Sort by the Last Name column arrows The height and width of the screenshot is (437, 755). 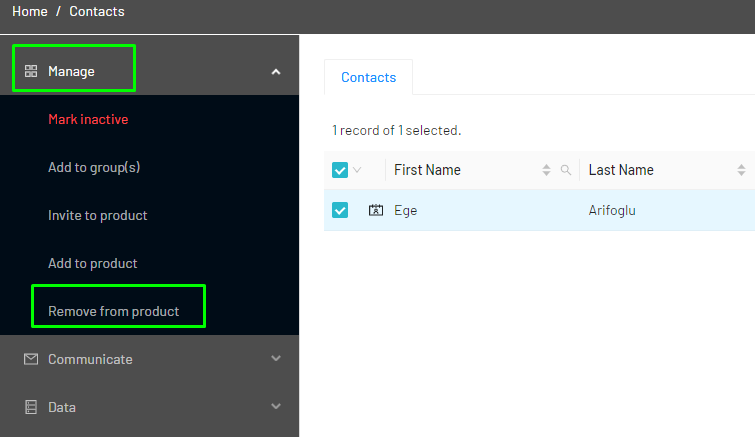pyautogui.click(x=741, y=170)
